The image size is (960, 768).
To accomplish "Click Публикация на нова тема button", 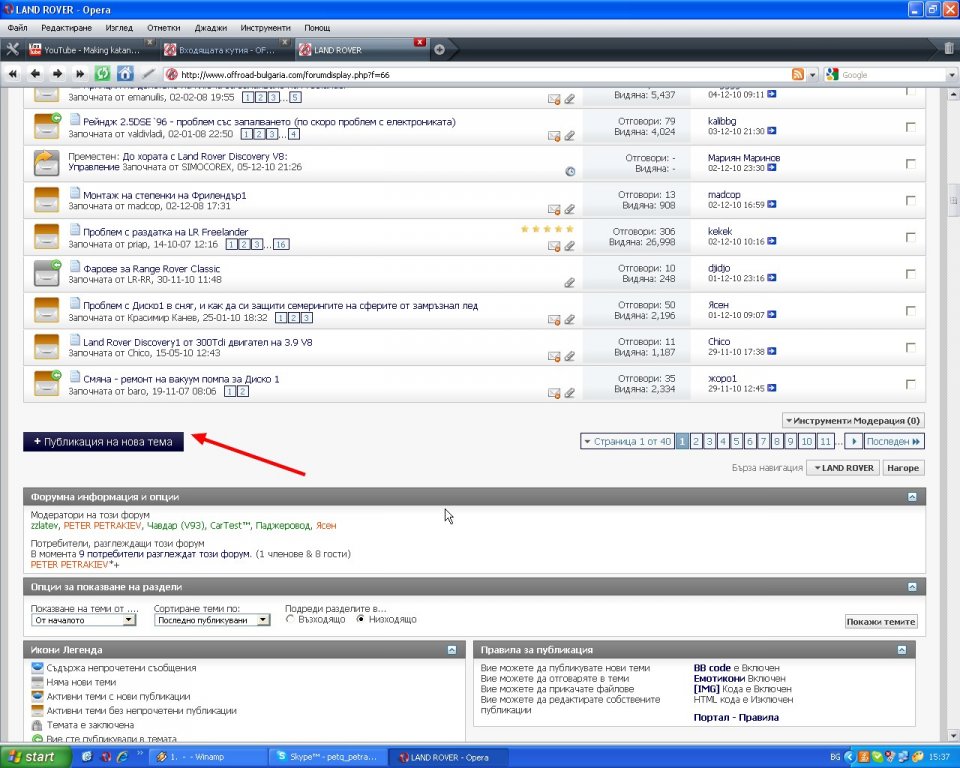I will point(103,441).
